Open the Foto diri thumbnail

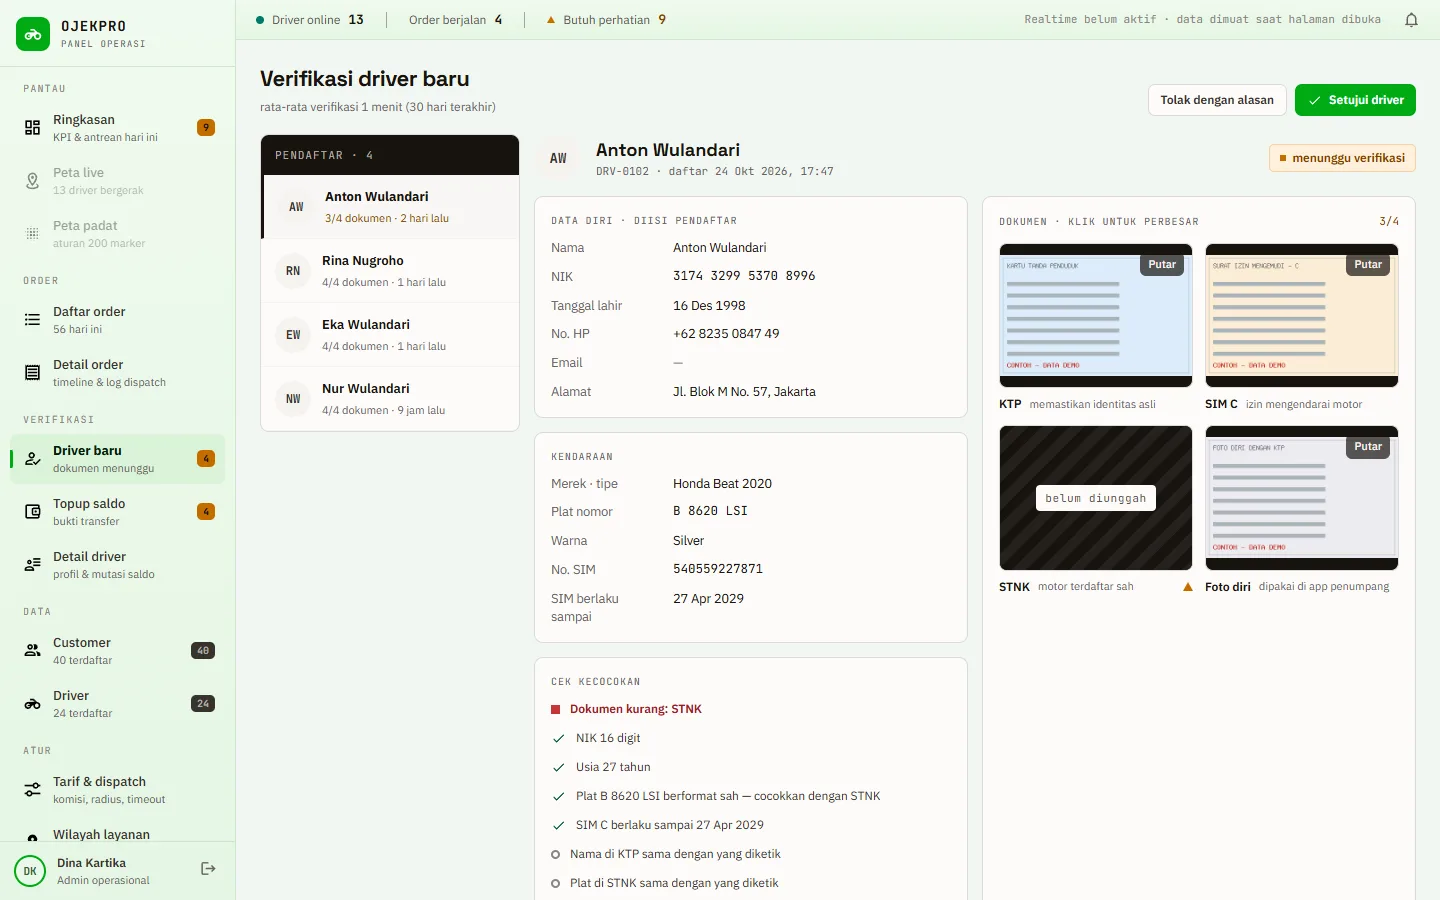[1301, 498]
